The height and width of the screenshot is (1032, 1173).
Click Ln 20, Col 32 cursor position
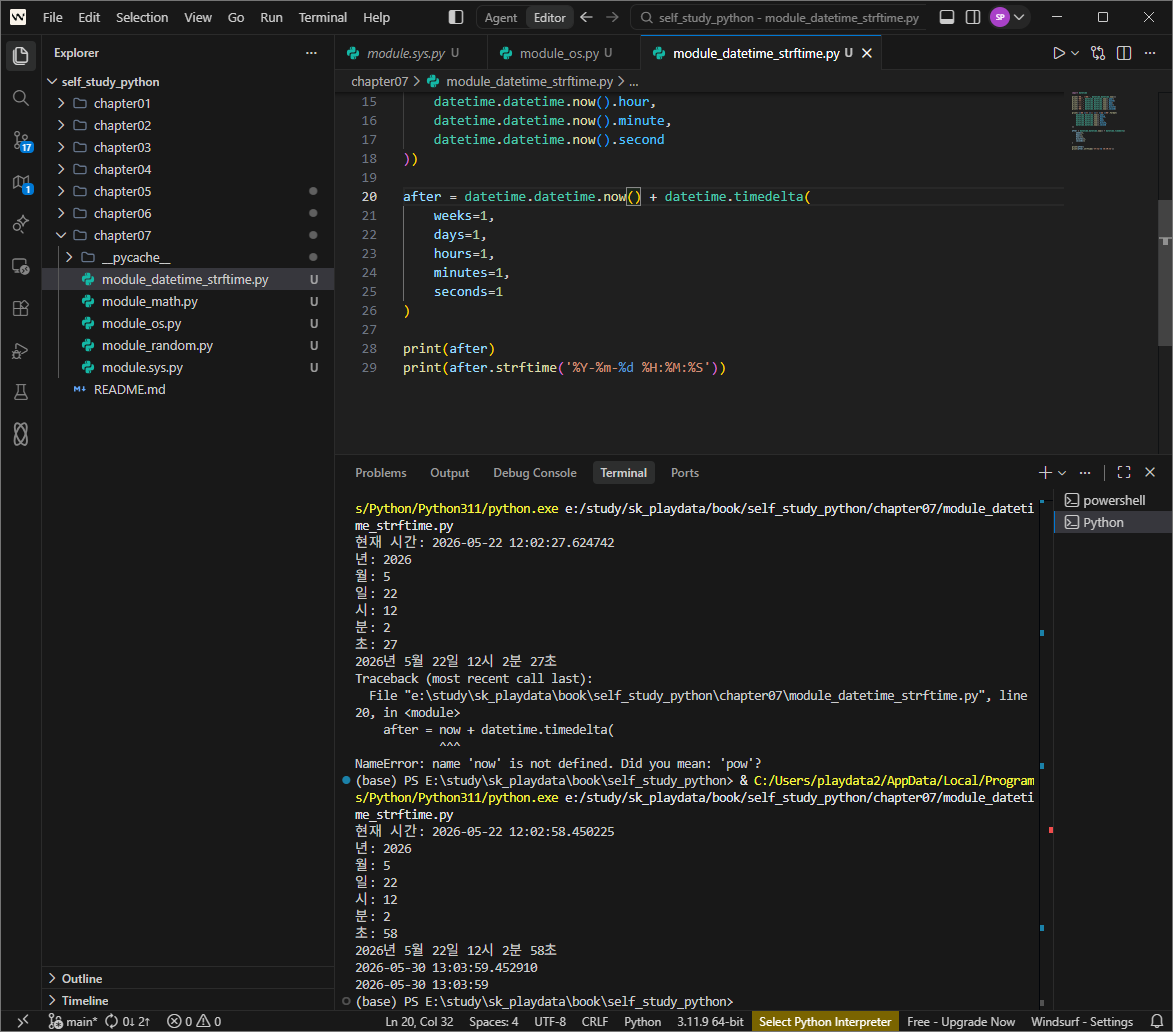419,1022
